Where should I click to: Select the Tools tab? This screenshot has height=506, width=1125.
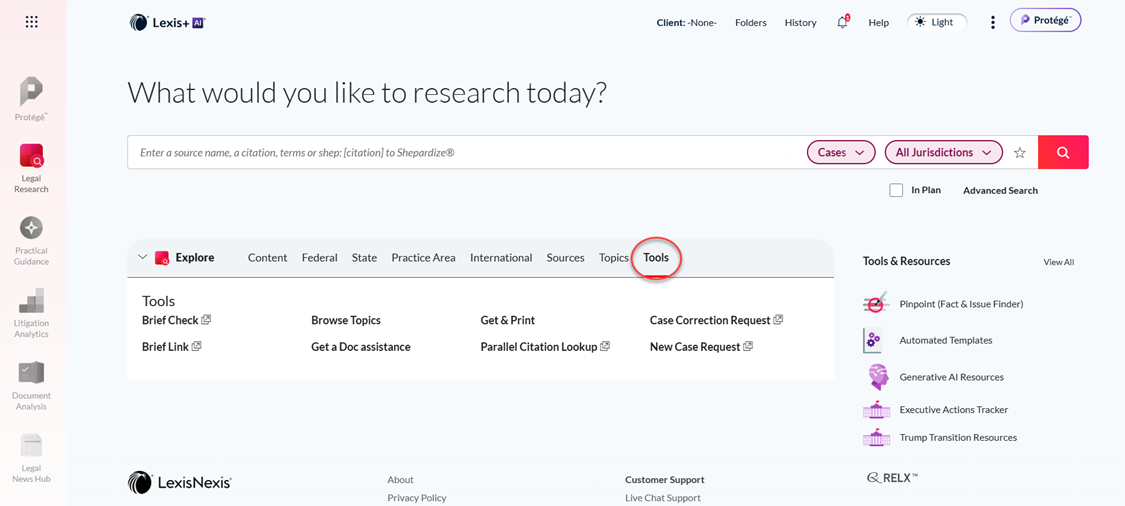click(x=656, y=258)
